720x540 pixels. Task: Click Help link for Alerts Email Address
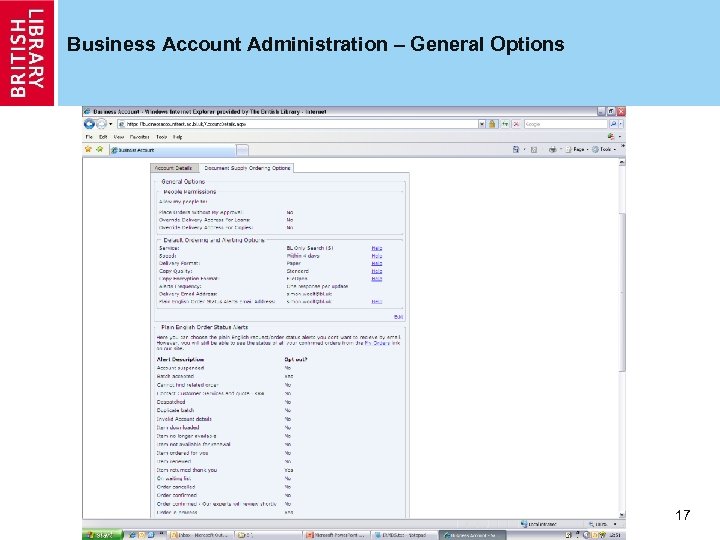[377, 302]
